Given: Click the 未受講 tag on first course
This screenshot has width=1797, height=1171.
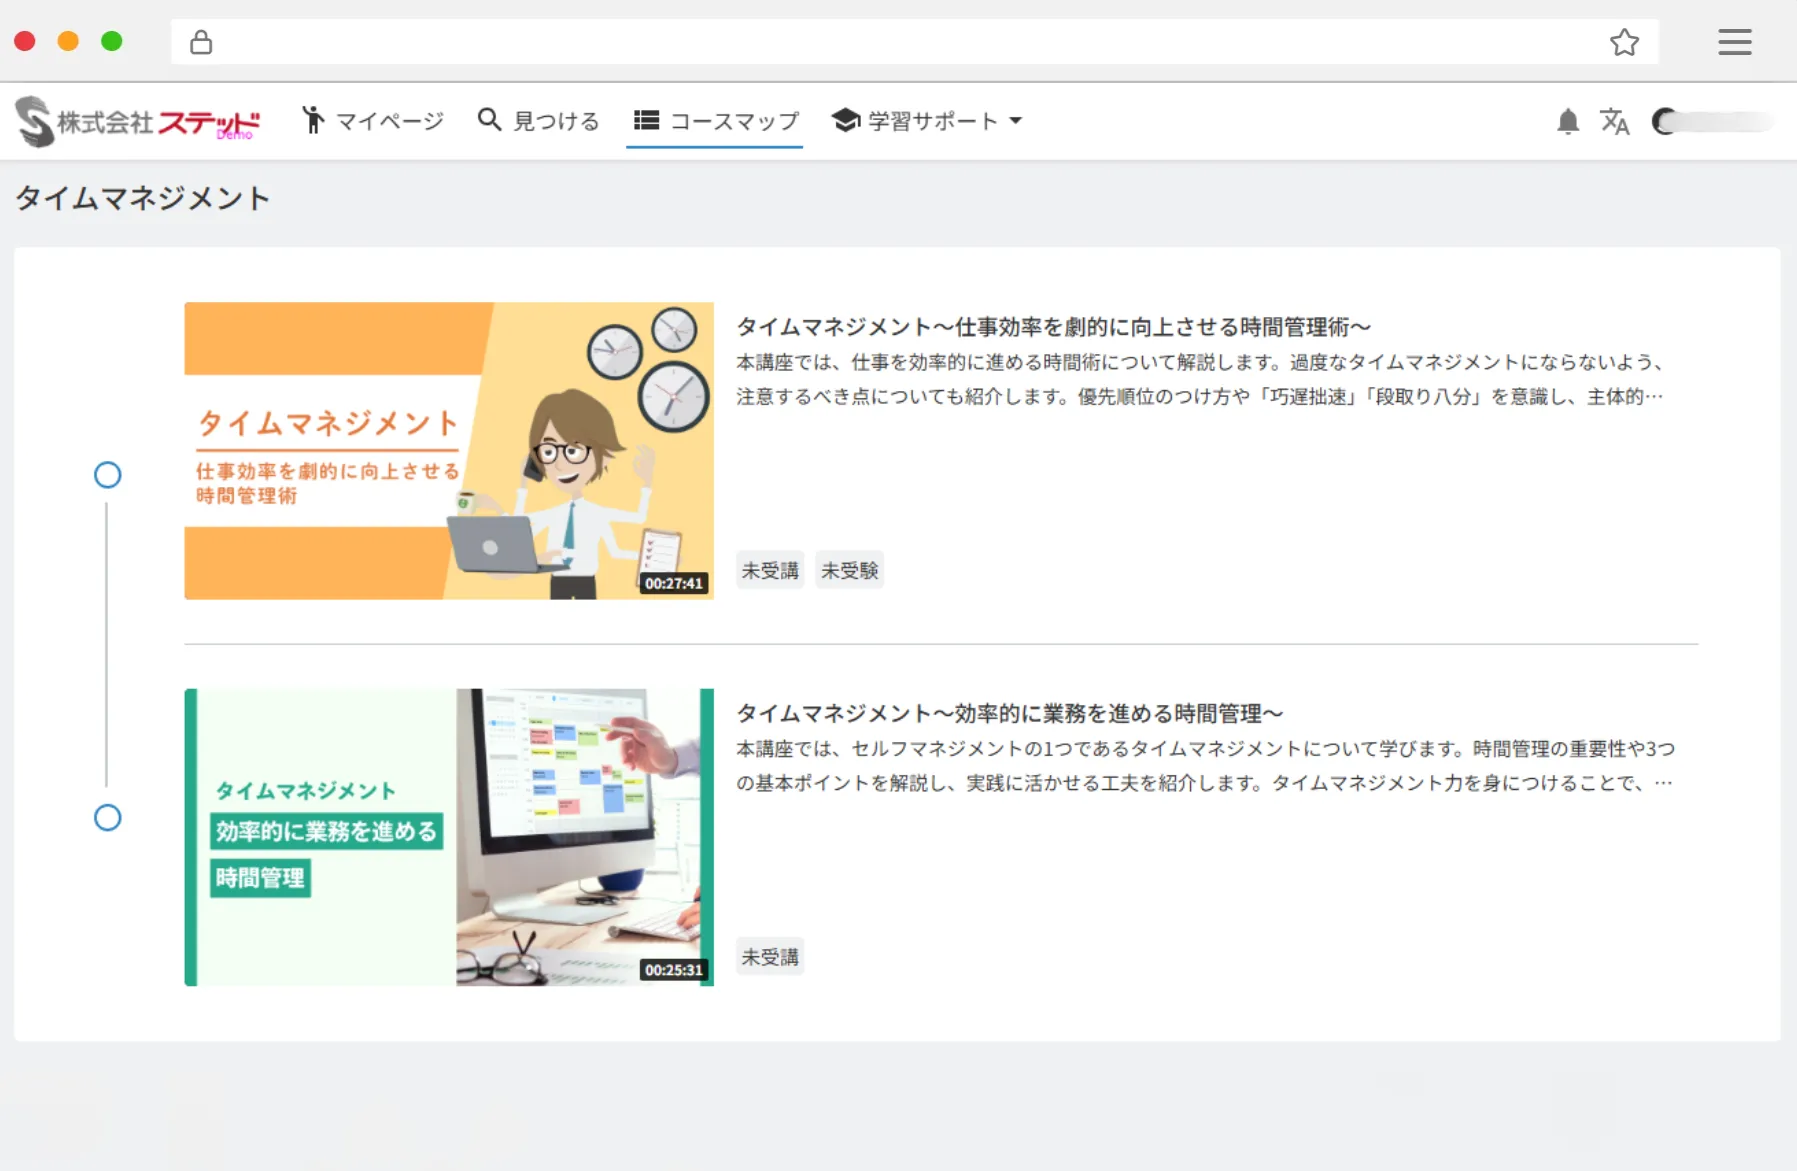Looking at the screenshot, I should (770, 570).
